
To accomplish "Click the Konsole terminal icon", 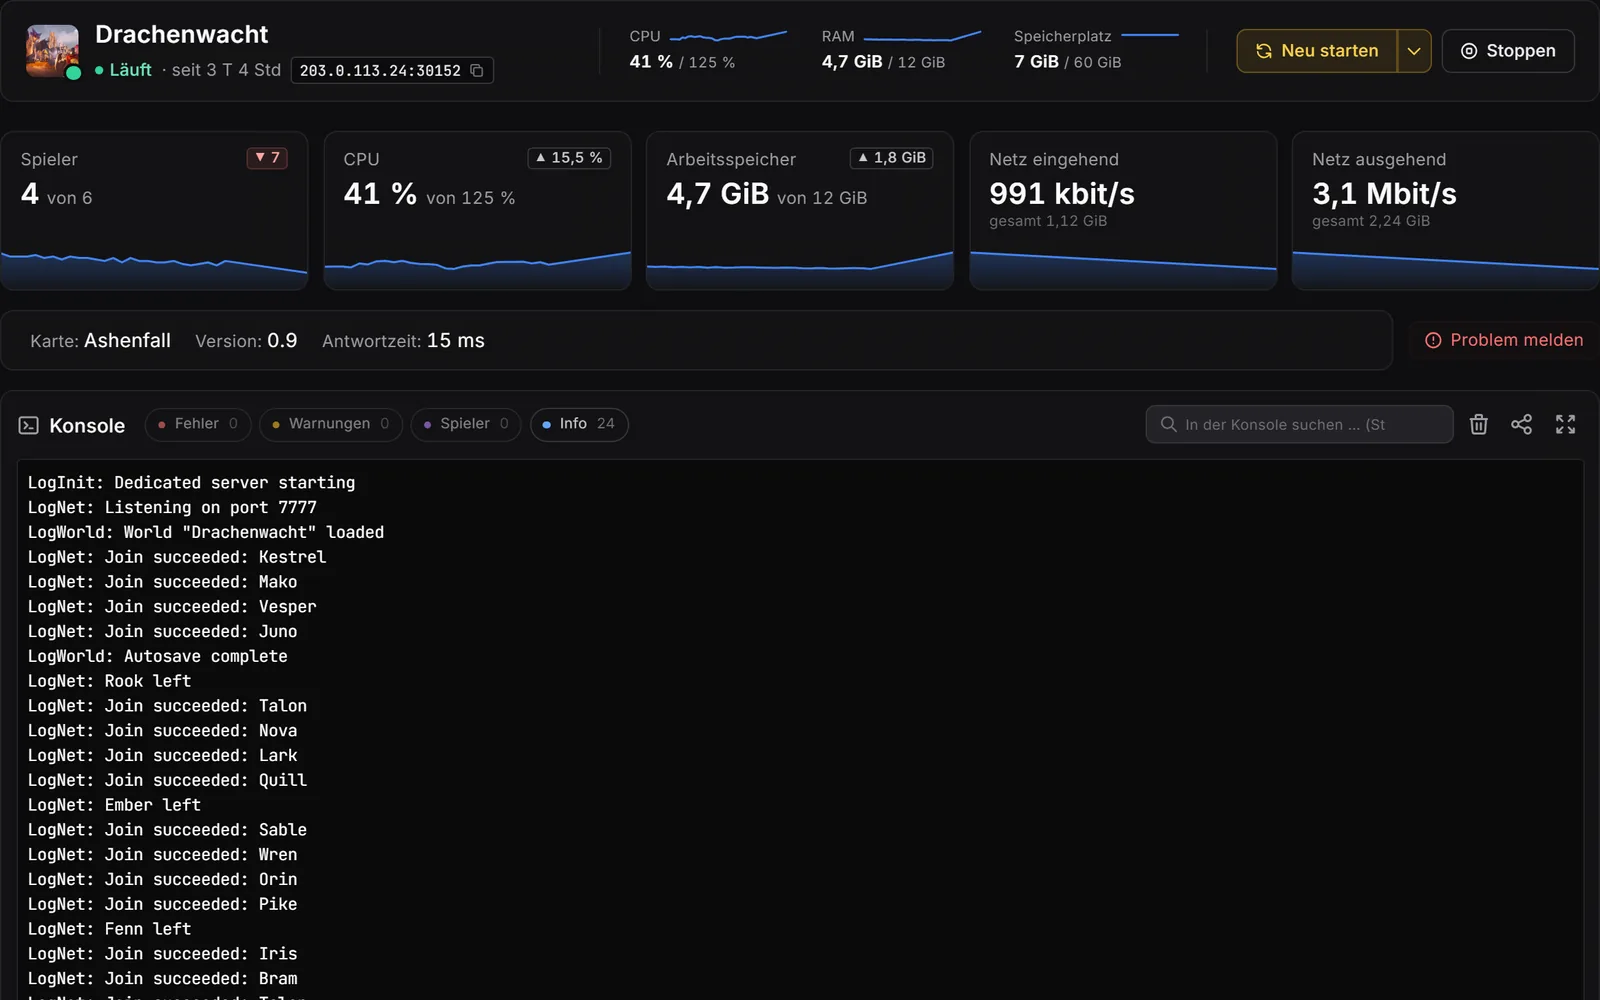I will coord(29,426).
